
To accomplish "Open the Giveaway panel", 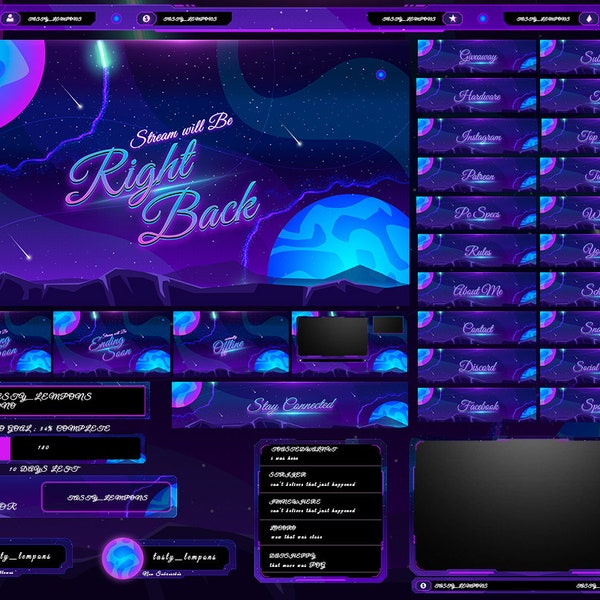I will (x=477, y=57).
